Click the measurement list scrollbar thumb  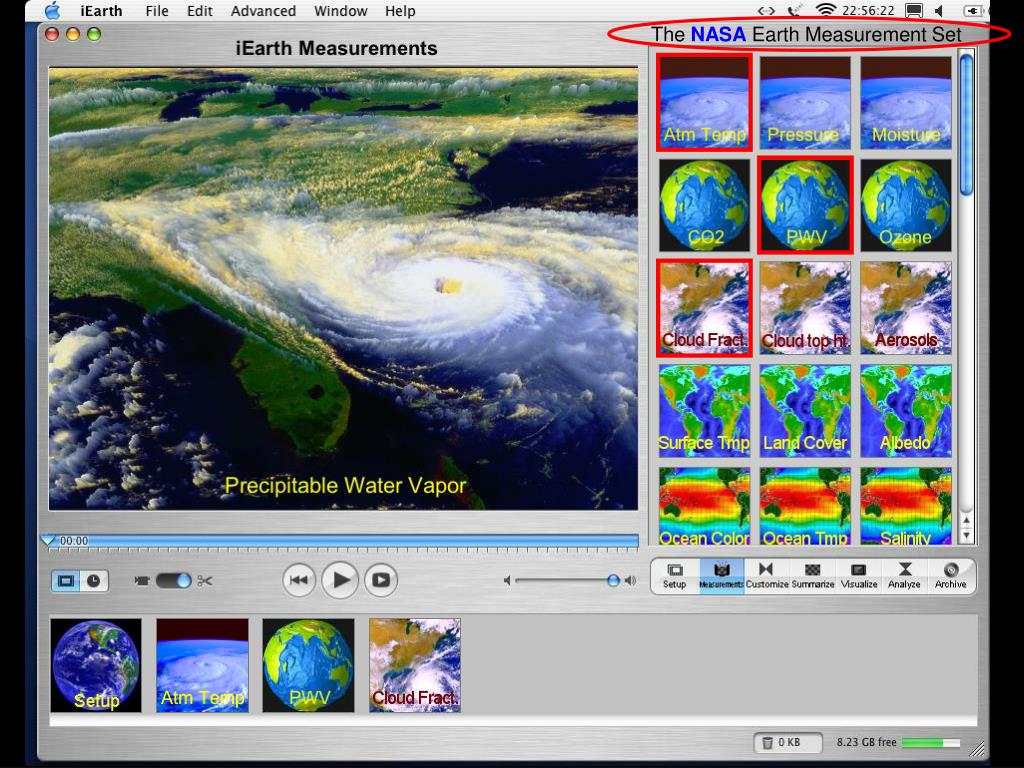click(966, 123)
